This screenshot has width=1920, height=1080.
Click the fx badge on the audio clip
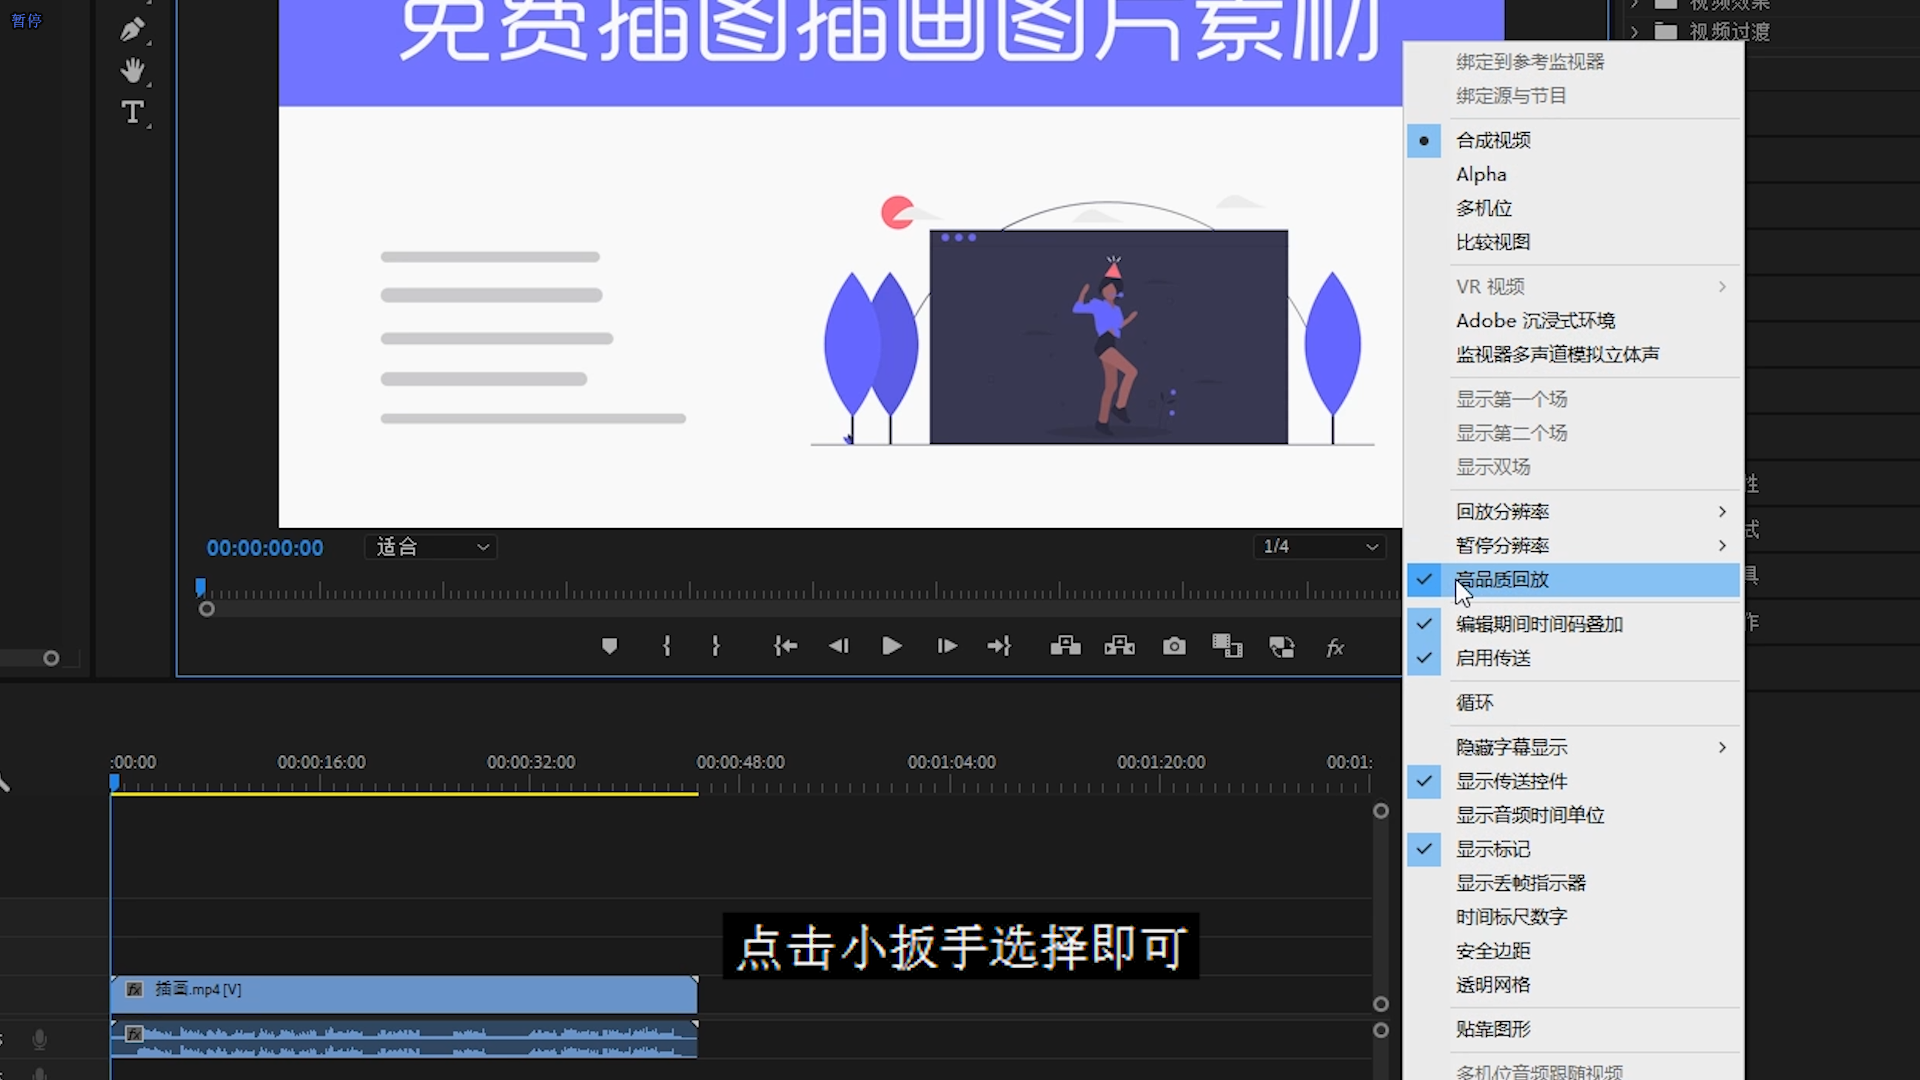(x=134, y=1034)
